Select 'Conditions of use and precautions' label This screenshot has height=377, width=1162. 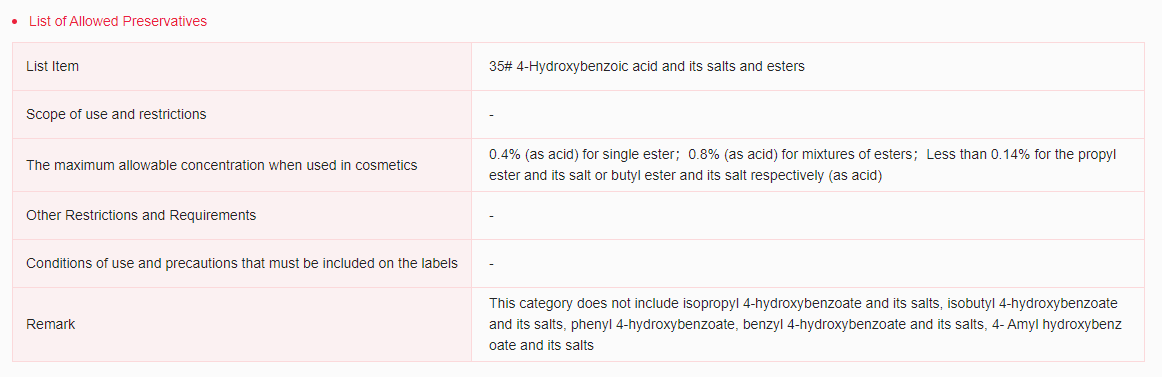tap(242, 264)
